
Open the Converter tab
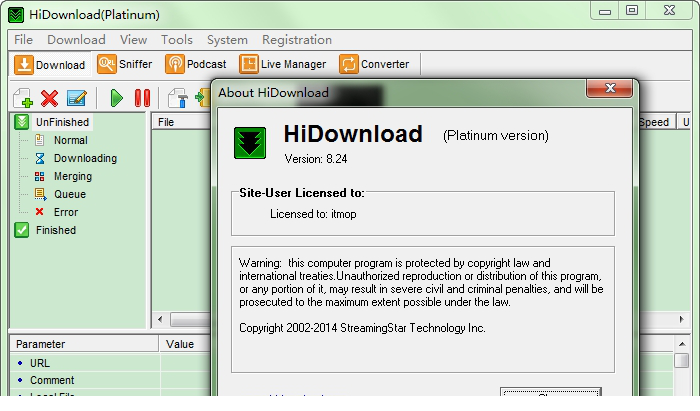tap(374, 64)
